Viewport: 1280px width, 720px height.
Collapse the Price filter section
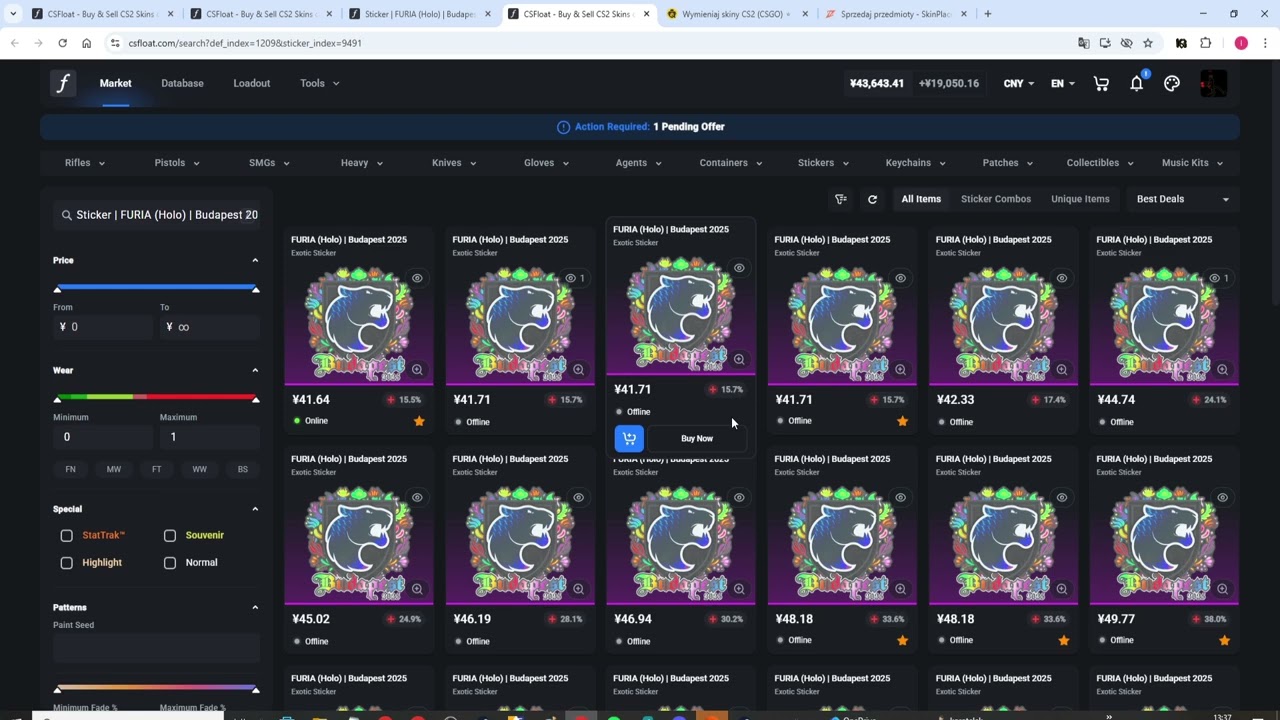pos(255,260)
